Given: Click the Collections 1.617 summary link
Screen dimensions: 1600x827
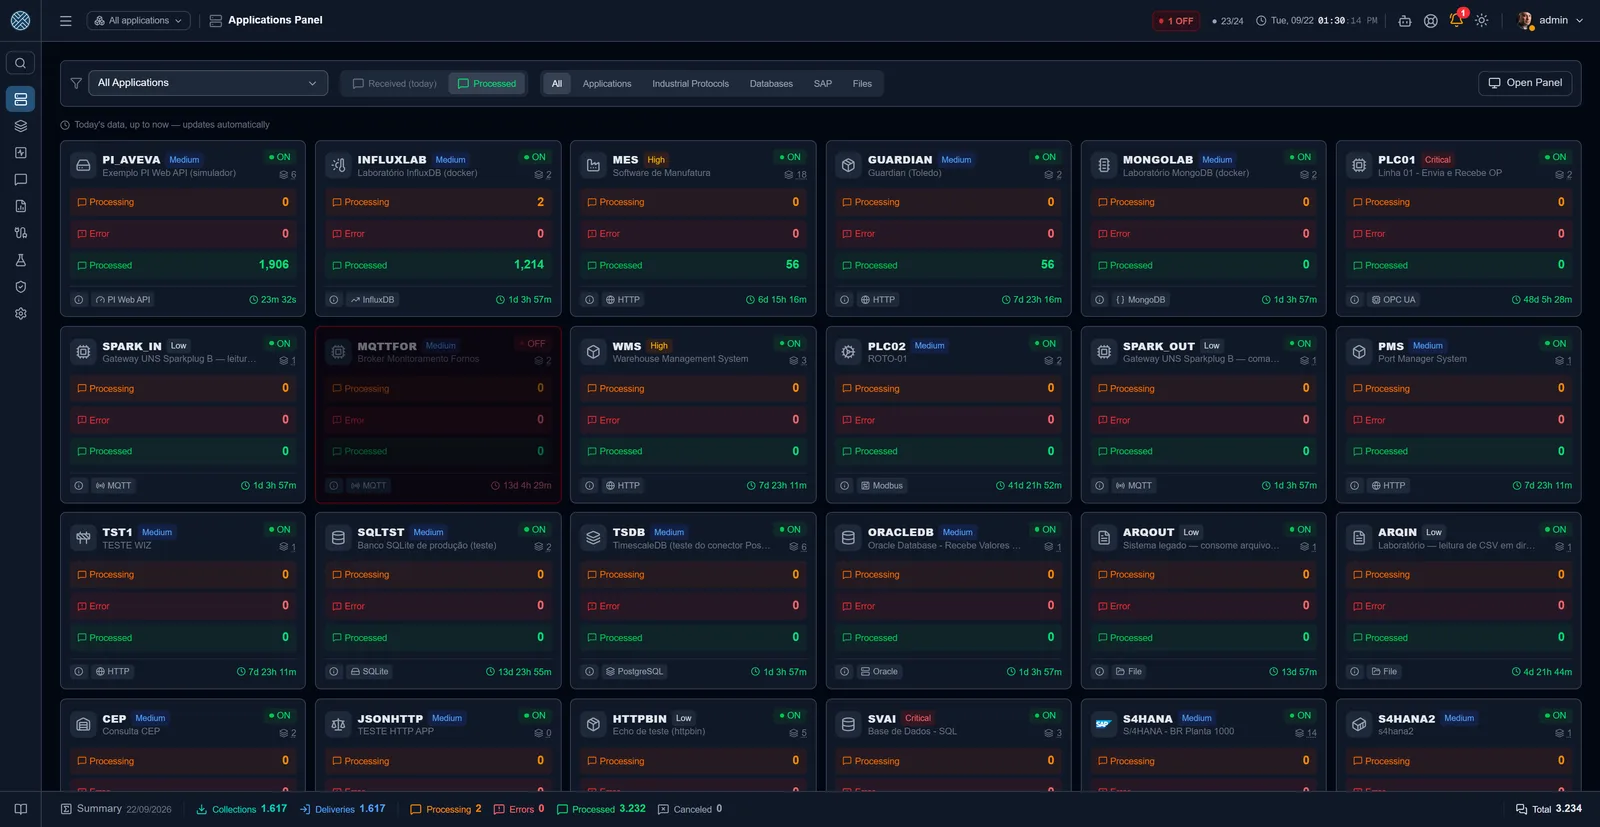Looking at the screenshot, I should pyautogui.click(x=242, y=809).
